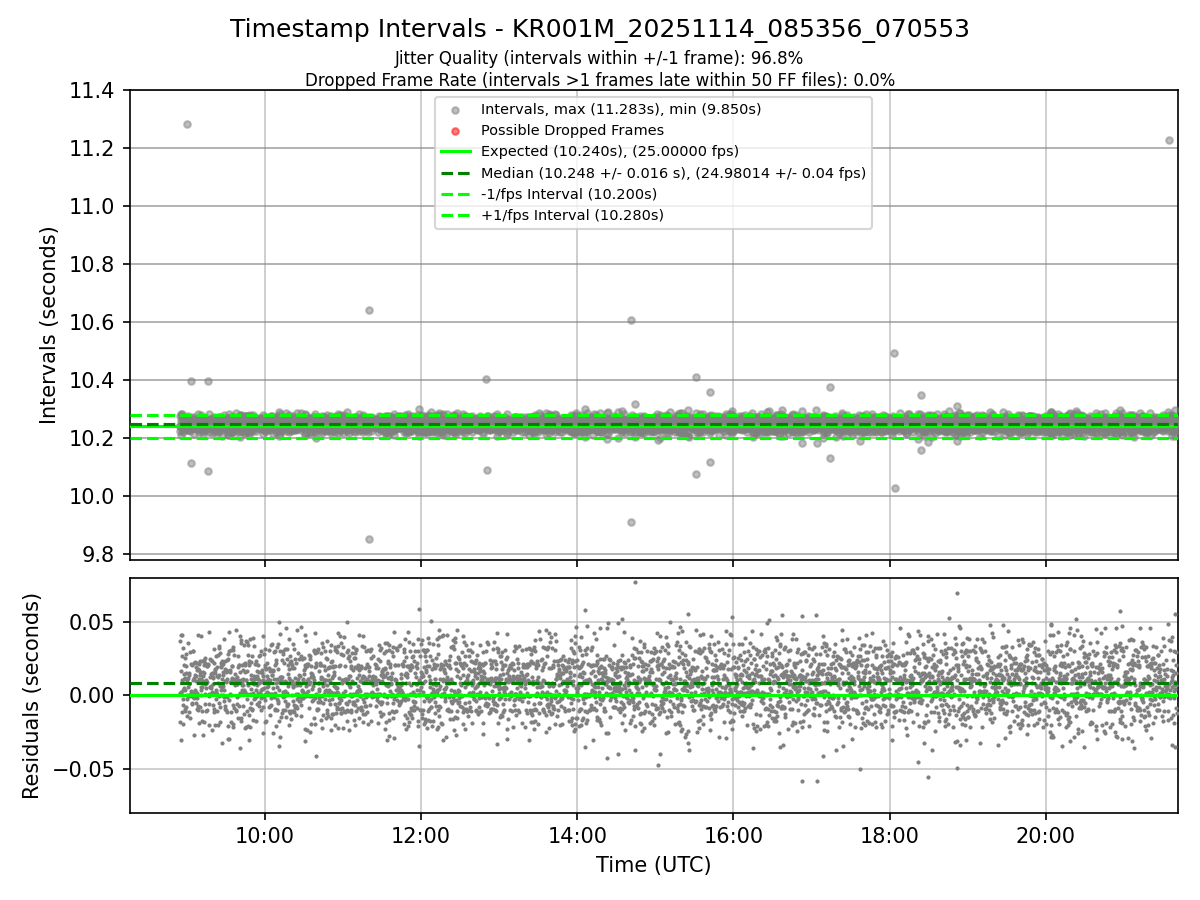Click the red marker beside 'Possible Dropped Frames'

coord(455,131)
